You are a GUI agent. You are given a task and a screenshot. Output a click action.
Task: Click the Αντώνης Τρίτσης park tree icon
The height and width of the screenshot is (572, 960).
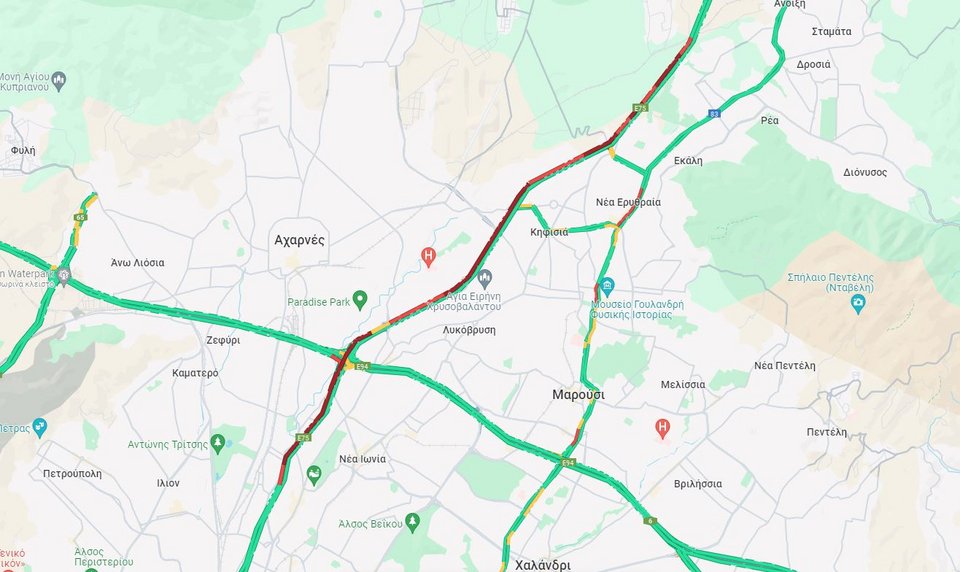217,443
